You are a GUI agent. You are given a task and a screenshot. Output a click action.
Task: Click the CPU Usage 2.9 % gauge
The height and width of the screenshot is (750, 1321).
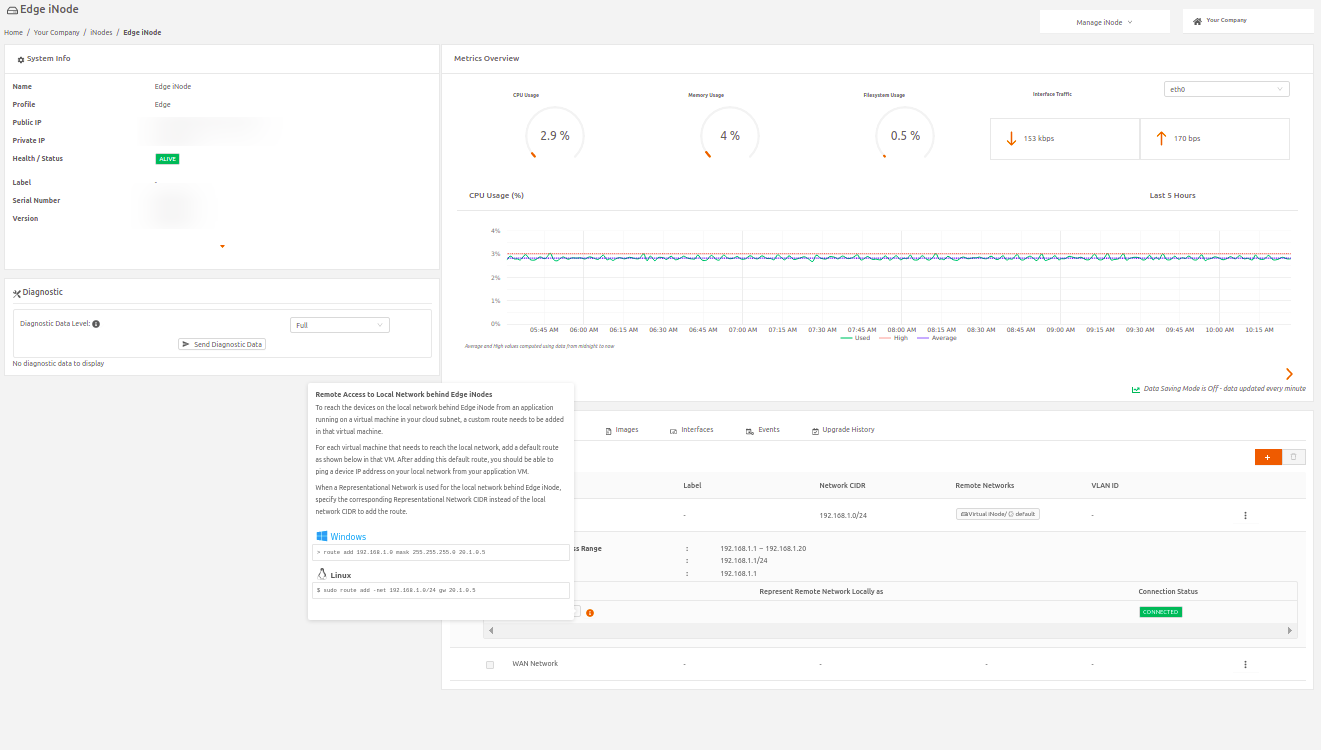[555, 135]
